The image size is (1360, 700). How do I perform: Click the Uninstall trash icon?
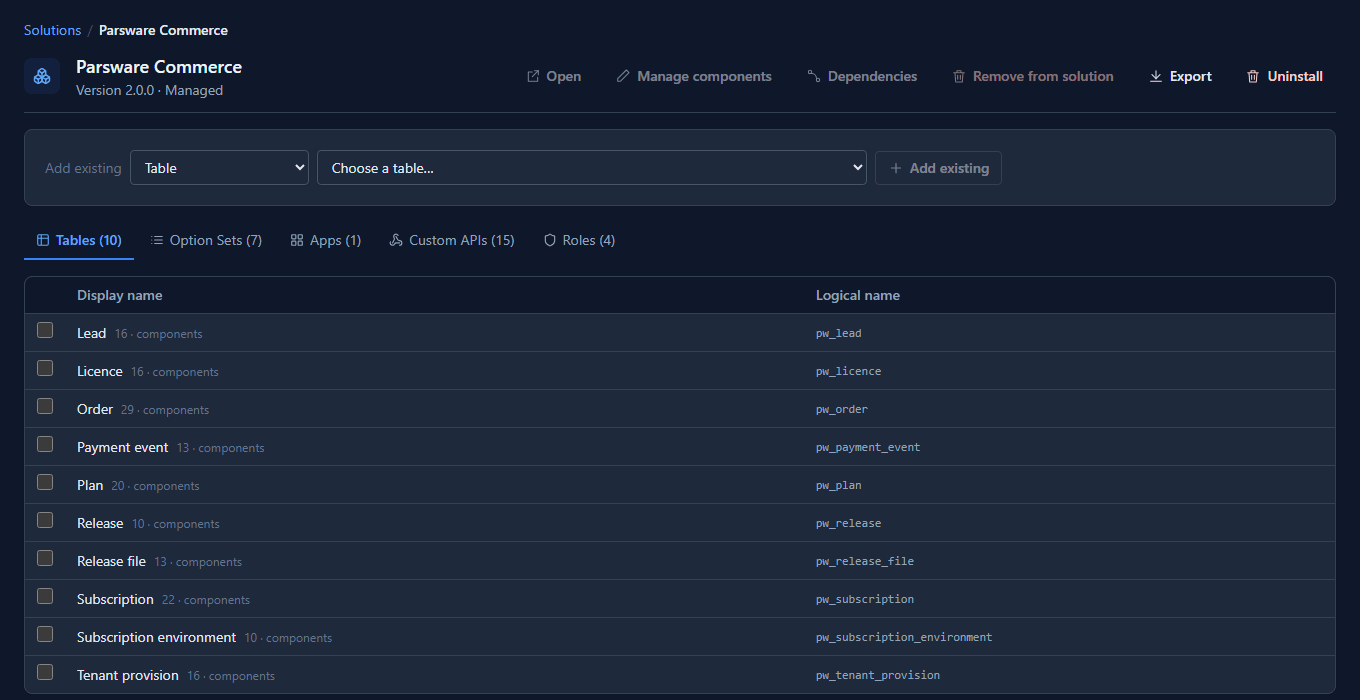pyautogui.click(x=1253, y=76)
